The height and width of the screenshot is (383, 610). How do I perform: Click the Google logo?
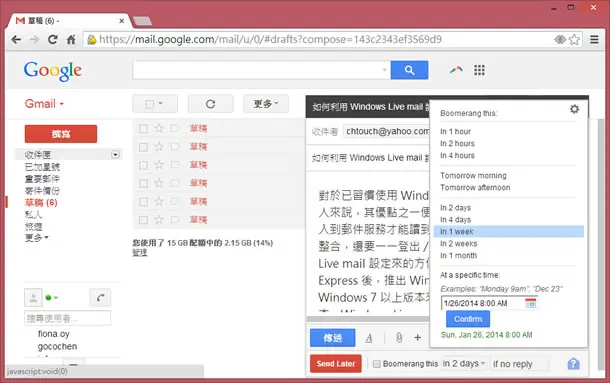53,71
